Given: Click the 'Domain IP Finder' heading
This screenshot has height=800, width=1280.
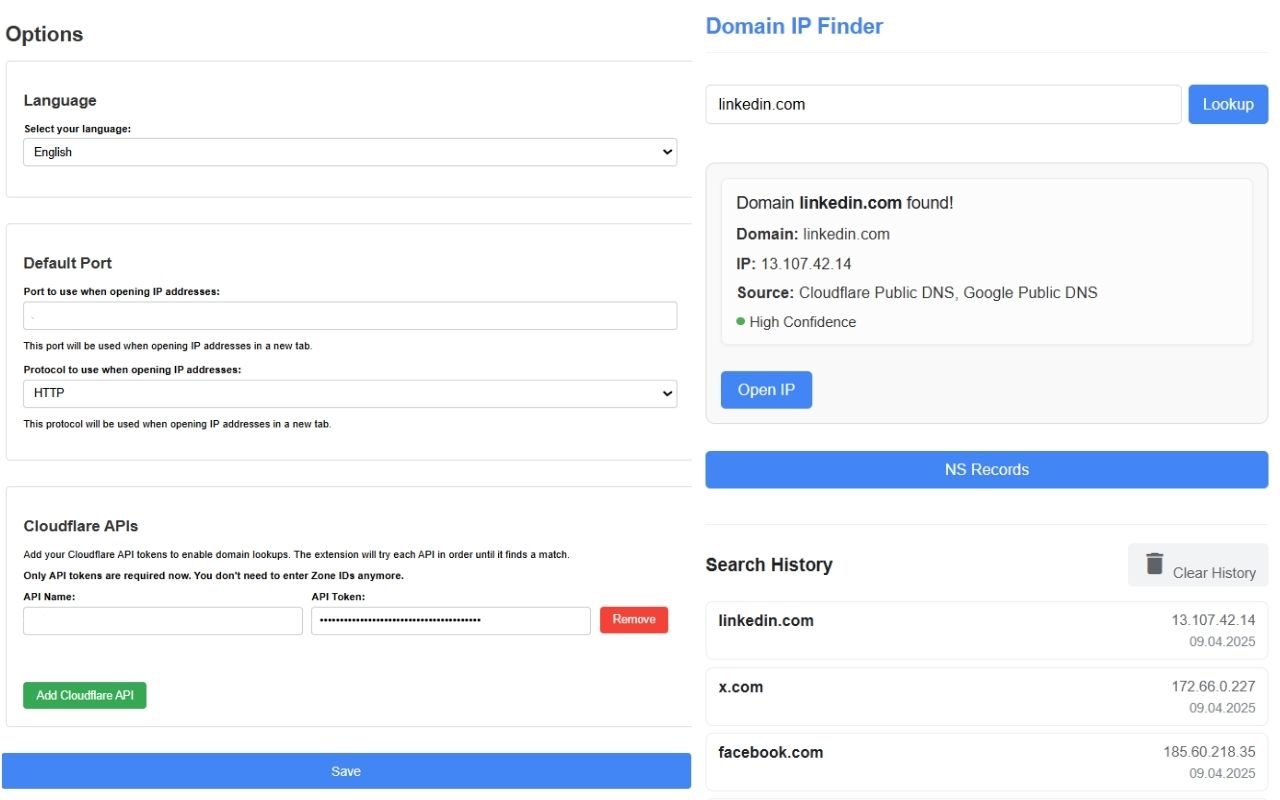Looking at the screenshot, I should click(794, 26).
